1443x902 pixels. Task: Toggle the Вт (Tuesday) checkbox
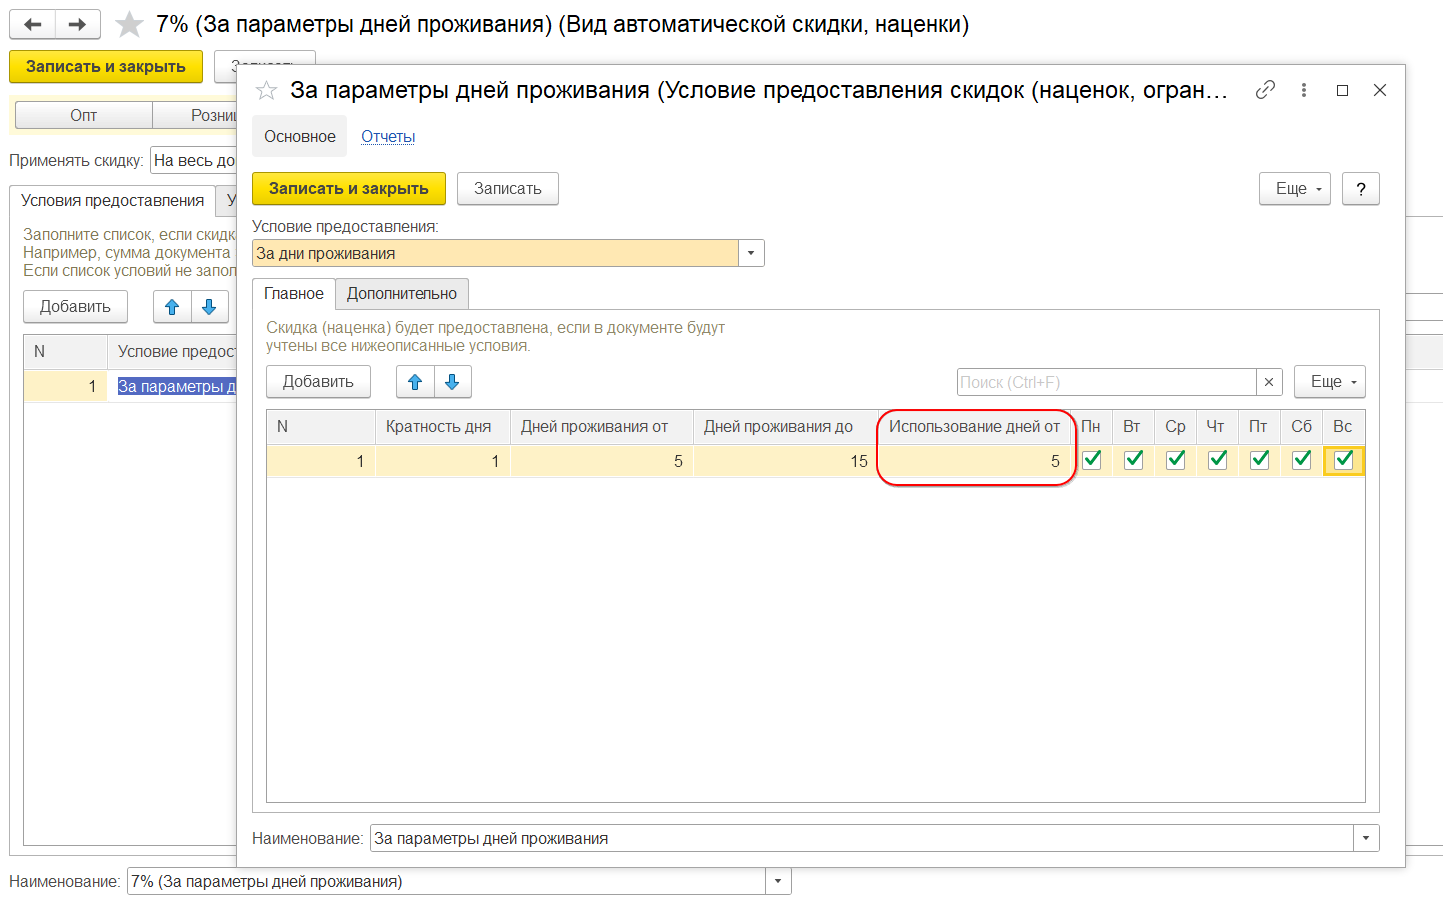(x=1134, y=460)
